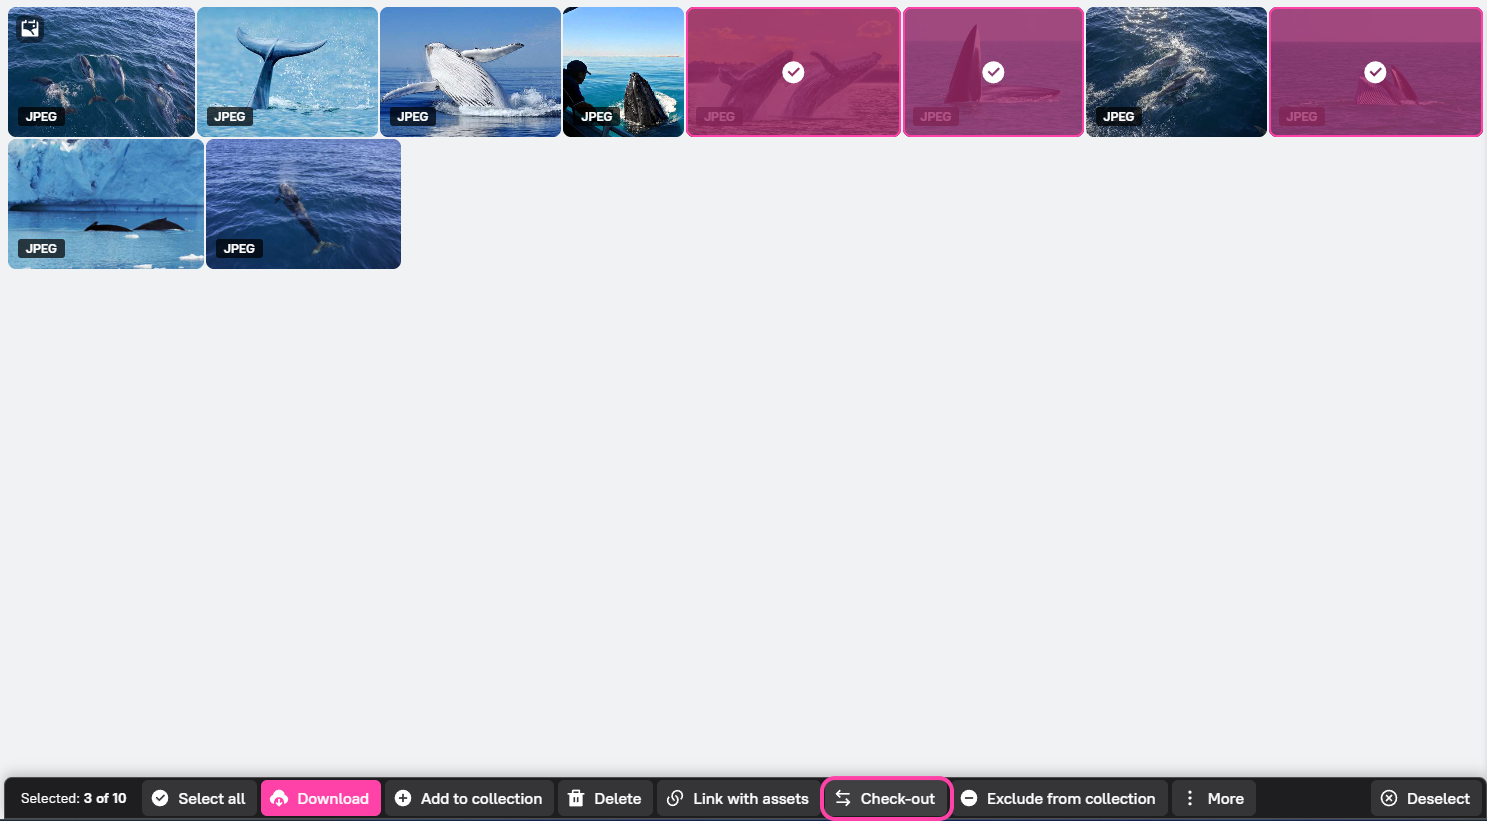Select the whale watching boat thumbnail
Screen dimensions: 1487x821
point(623,71)
